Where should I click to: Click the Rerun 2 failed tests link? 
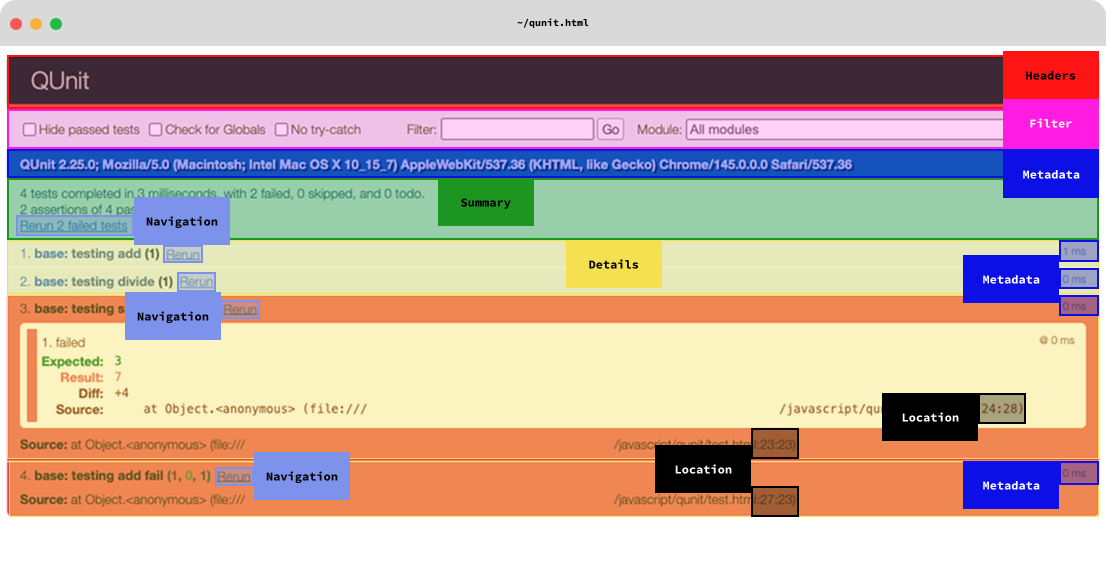[73, 226]
